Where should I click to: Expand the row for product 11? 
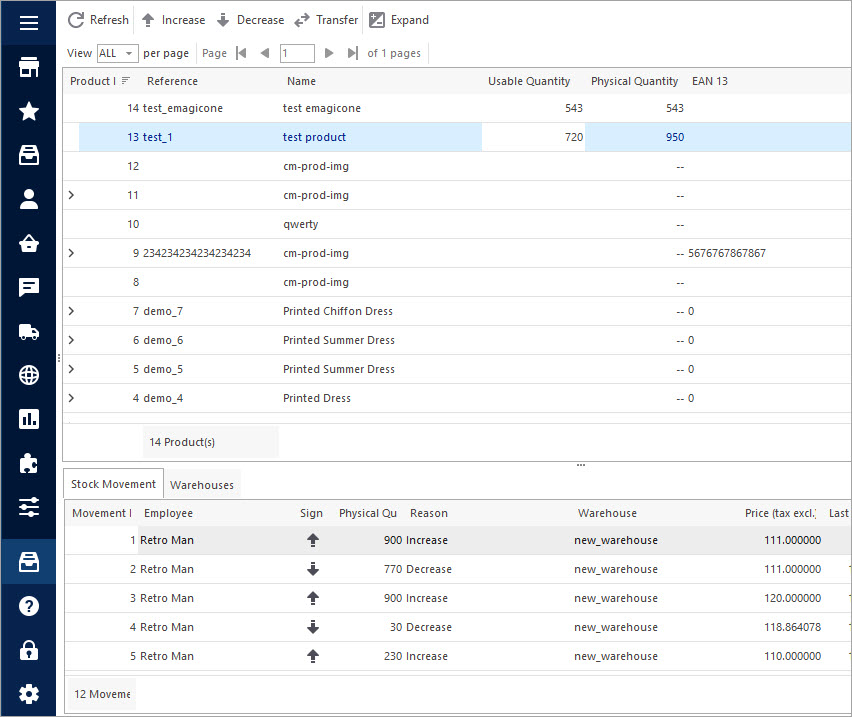pyautogui.click(x=71, y=195)
